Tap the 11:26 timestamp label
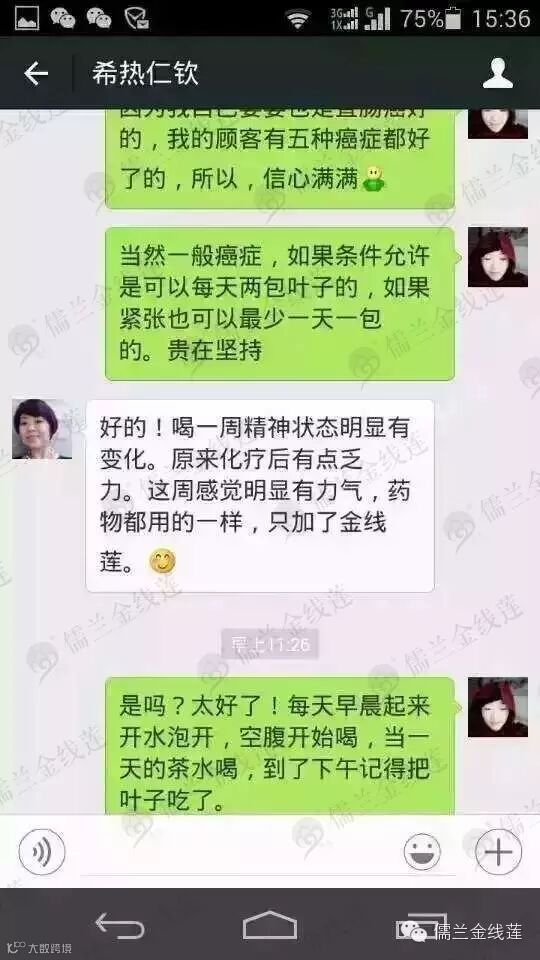 click(270, 644)
